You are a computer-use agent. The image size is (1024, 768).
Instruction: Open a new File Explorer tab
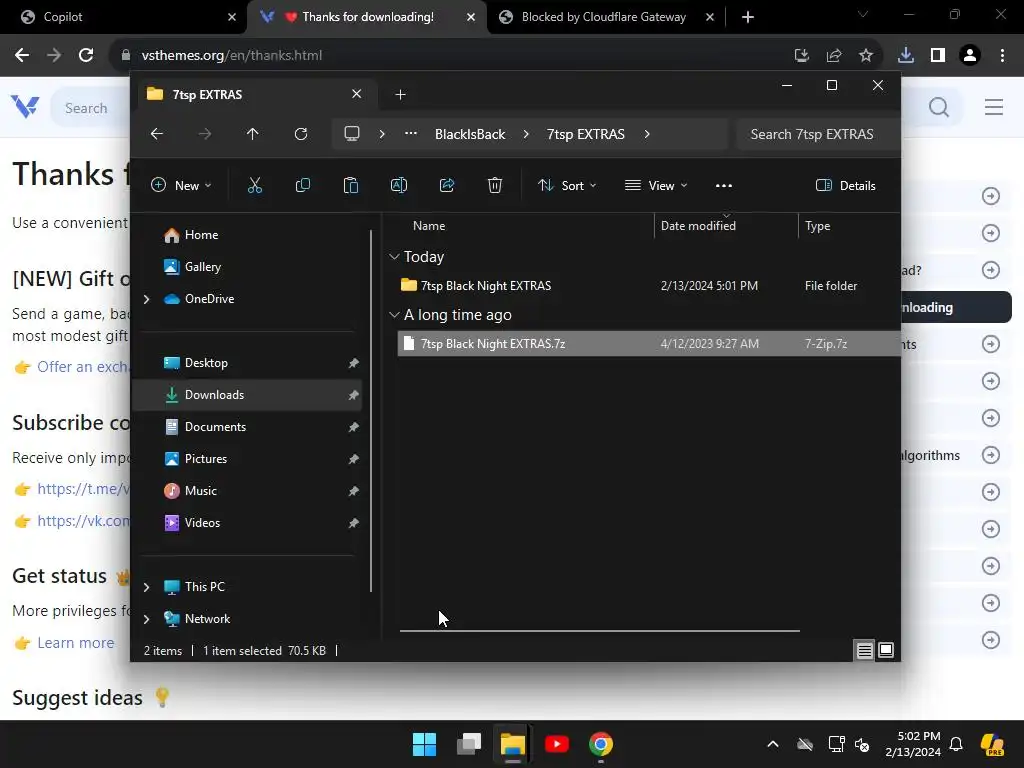pos(400,95)
